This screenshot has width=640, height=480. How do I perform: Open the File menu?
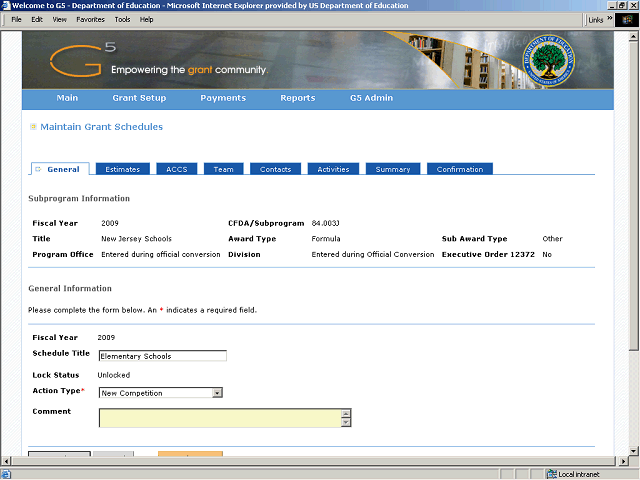(16, 19)
